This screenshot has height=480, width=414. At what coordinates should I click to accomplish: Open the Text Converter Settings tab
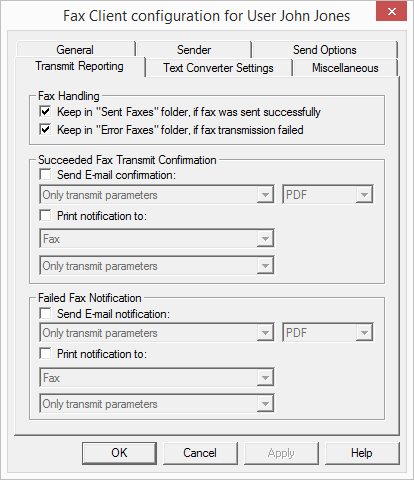point(218,68)
